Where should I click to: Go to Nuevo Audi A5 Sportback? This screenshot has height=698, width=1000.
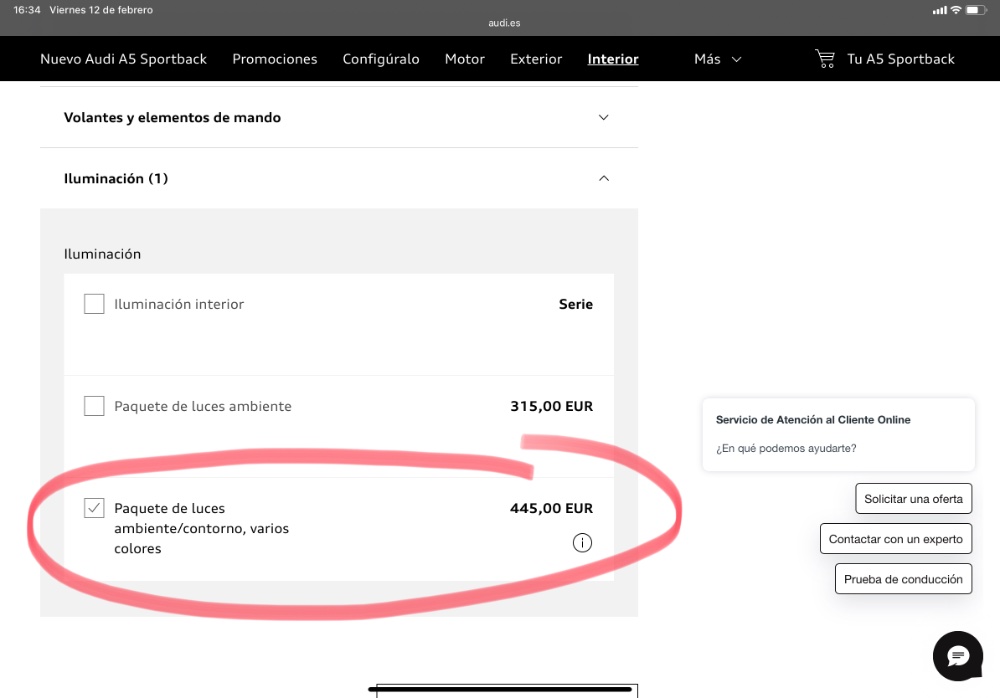coord(124,59)
